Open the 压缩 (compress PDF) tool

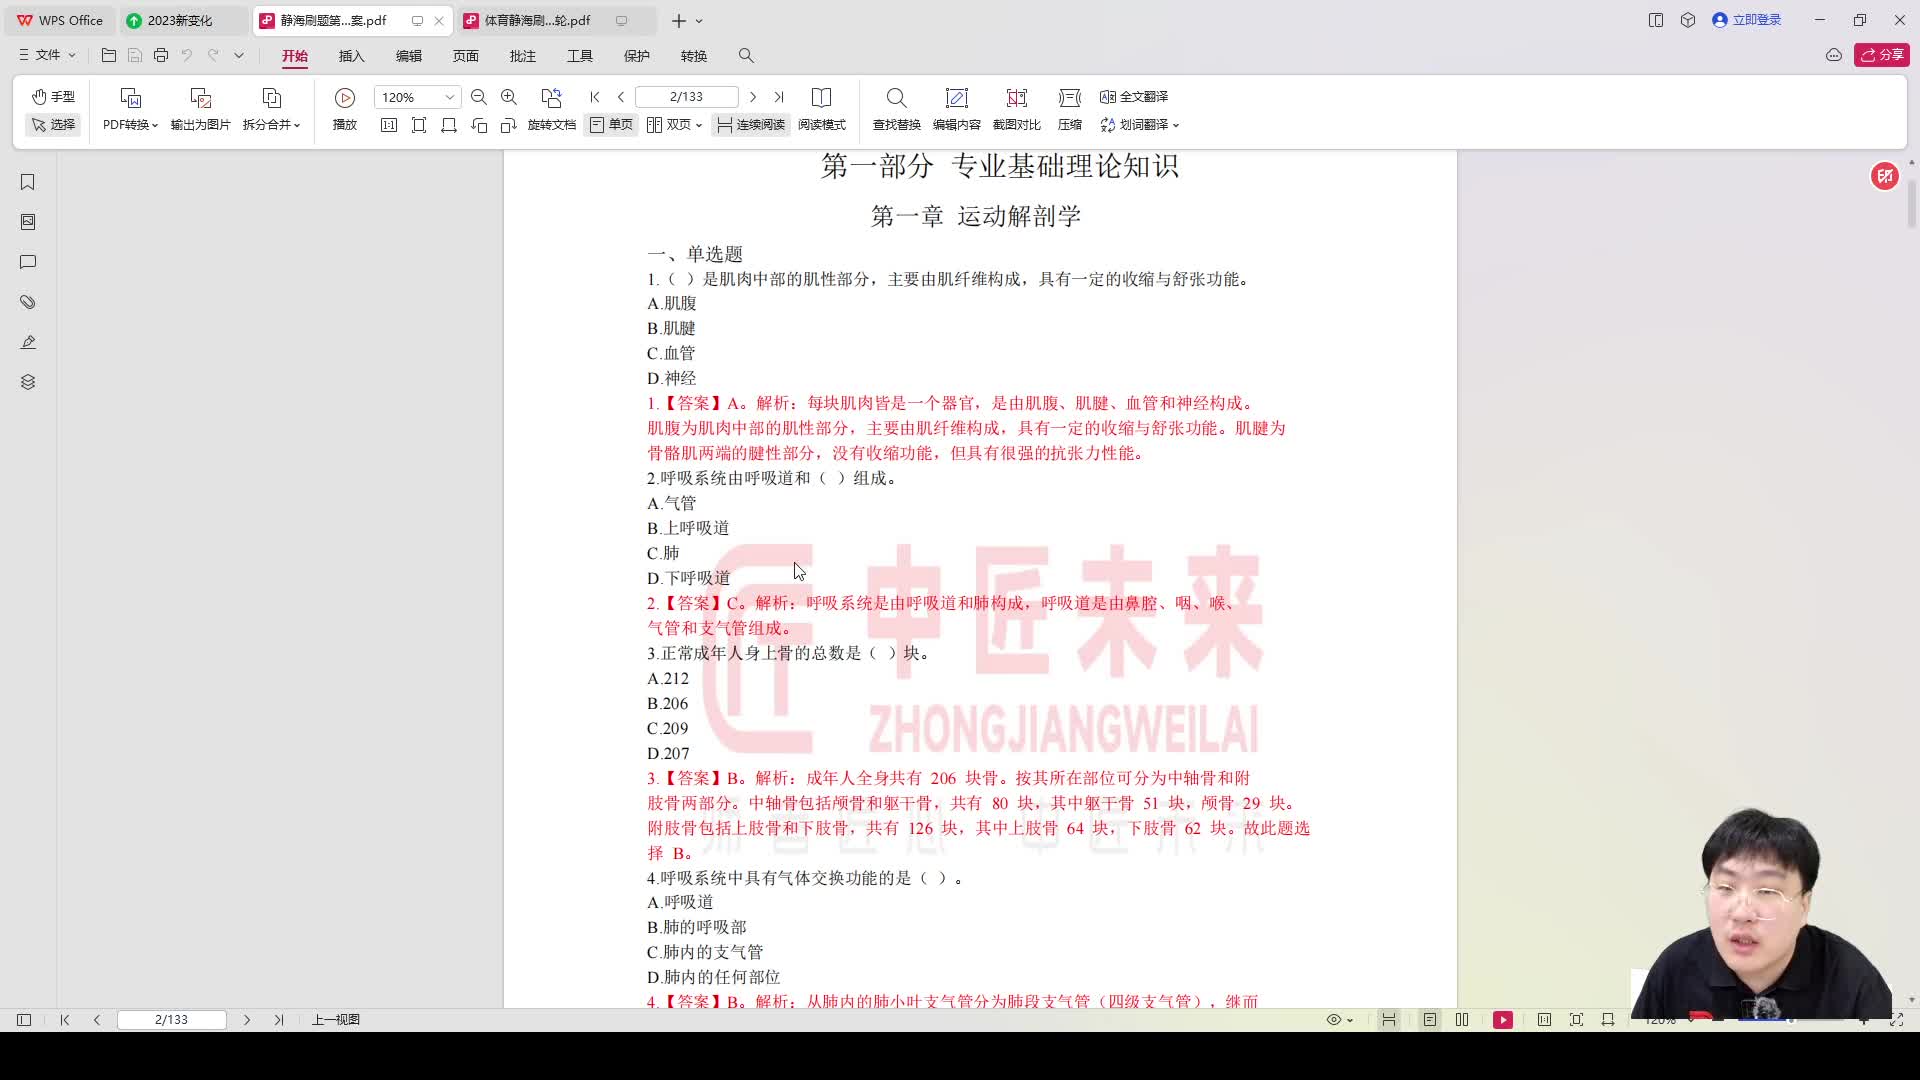[1069, 107]
